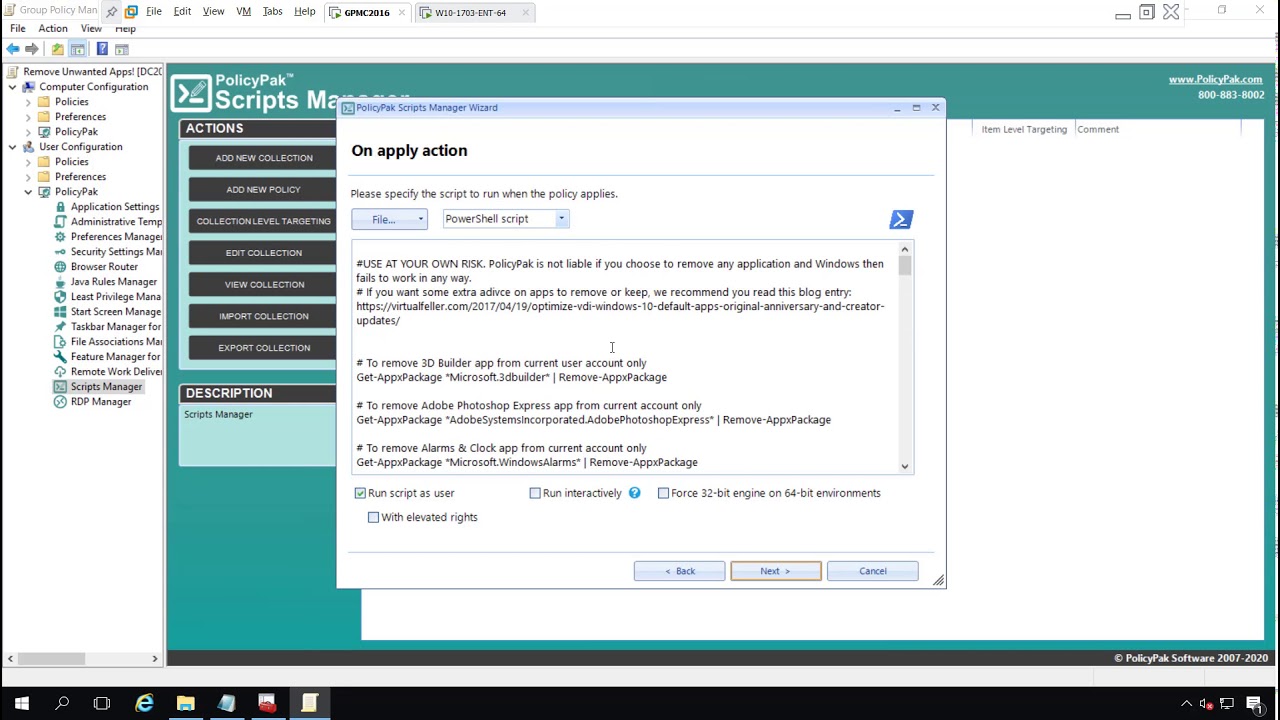Image resolution: width=1280 pixels, height=720 pixels.
Task: Click the Help toolbar icon
Action: (x=101, y=49)
